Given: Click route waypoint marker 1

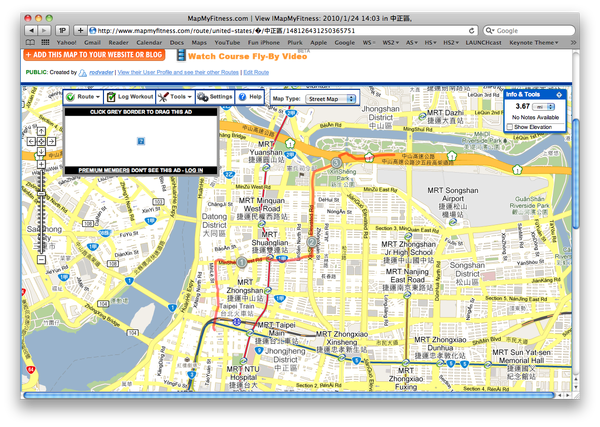Looking at the screenshot, I should click(x=241, y=262).
